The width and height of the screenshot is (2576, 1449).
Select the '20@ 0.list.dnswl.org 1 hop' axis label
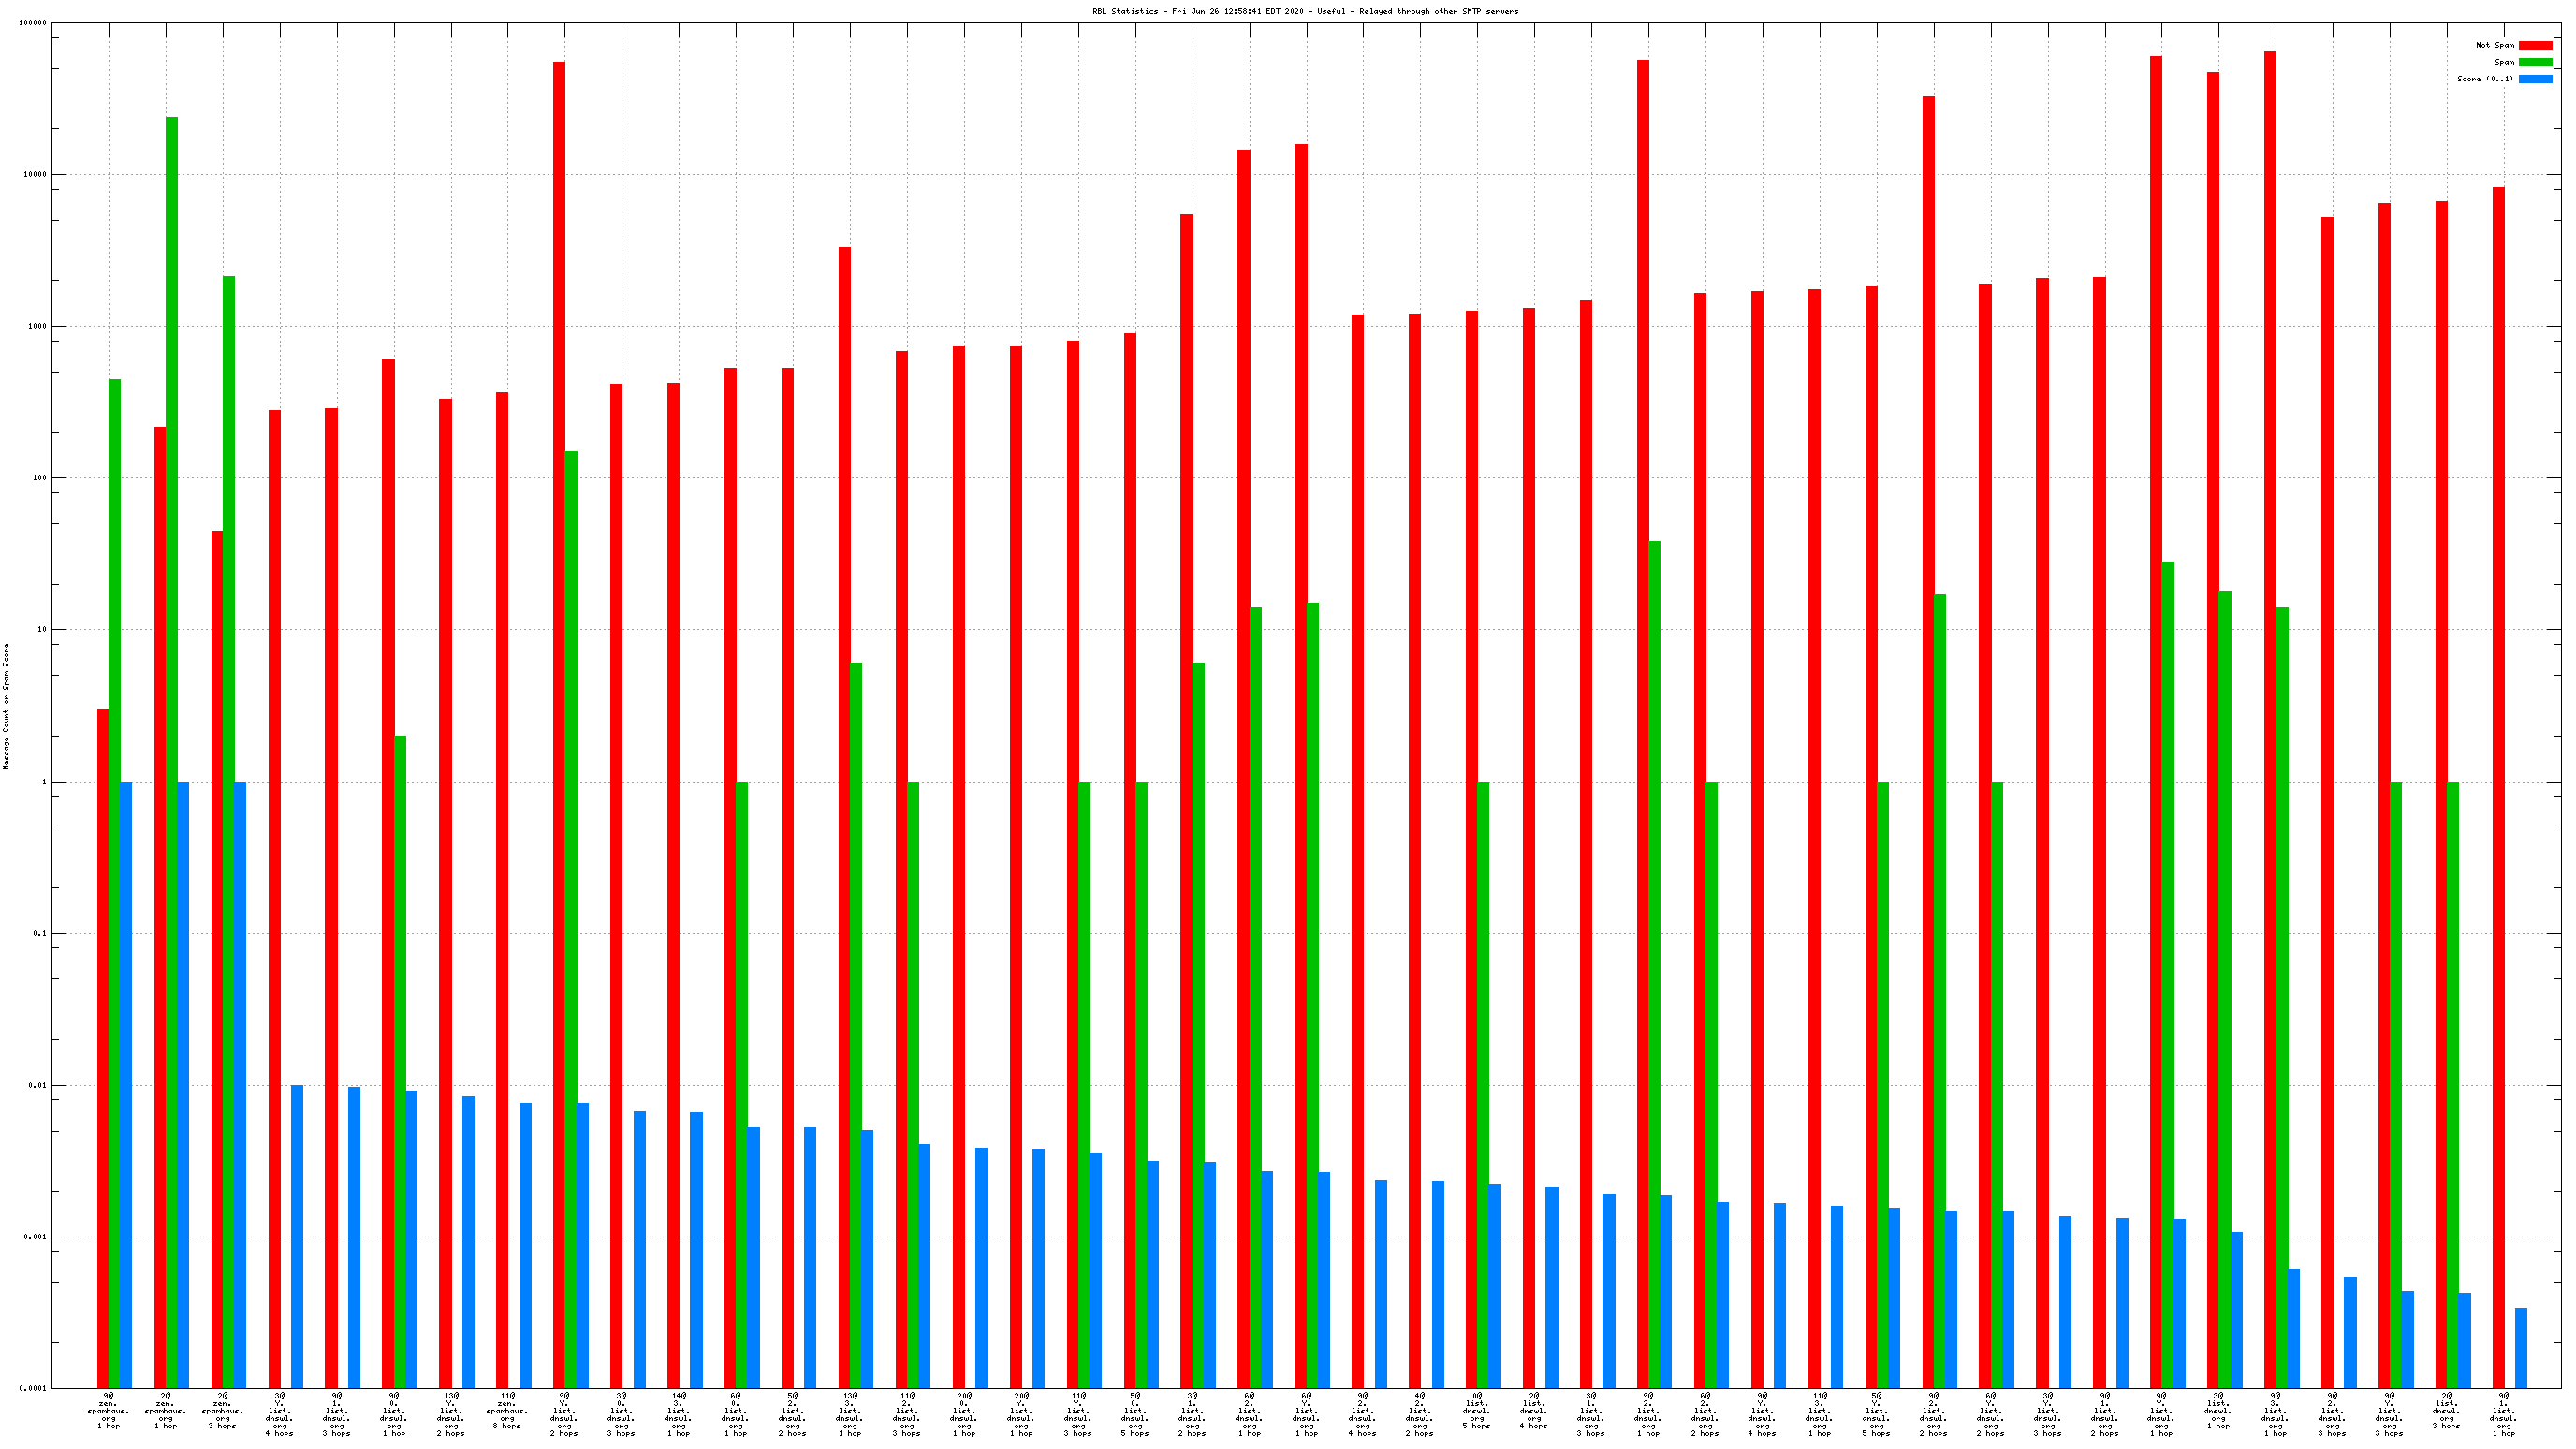click(963, 1413)
